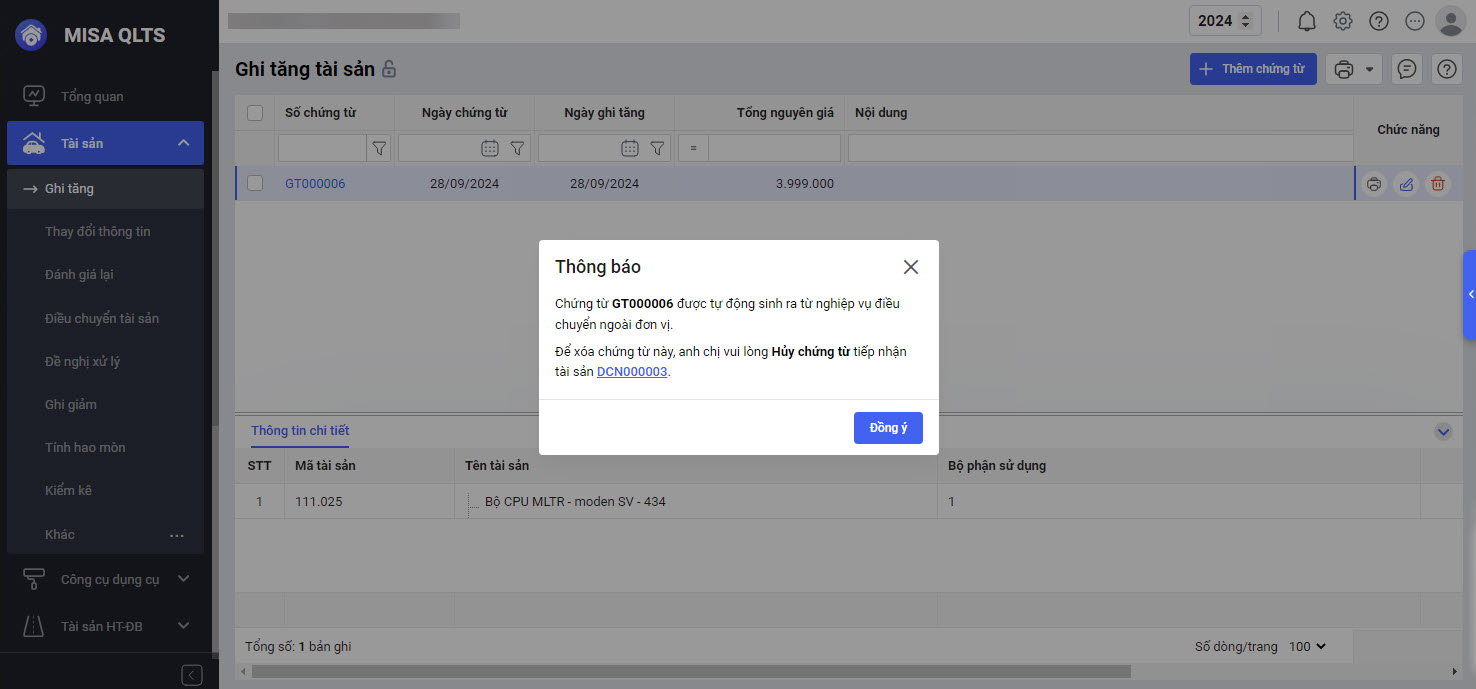The image size is (1476, 689).
Task: Check the box for row GT000006
Action: [x=255, y=184]
